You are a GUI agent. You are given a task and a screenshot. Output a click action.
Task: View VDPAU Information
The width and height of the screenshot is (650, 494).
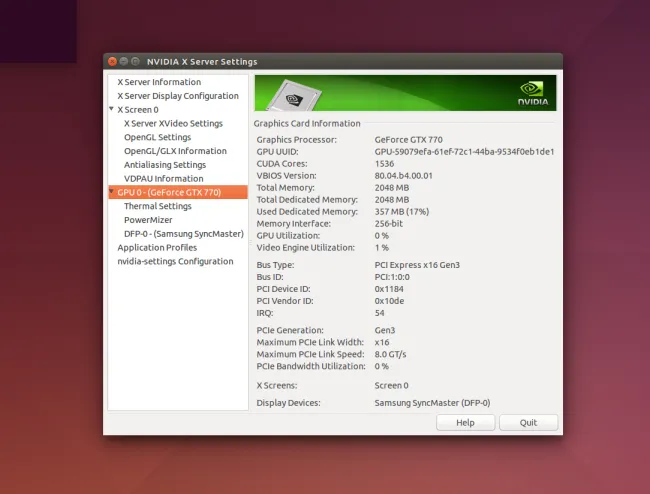pyautogui.click(x=163, y=179)
